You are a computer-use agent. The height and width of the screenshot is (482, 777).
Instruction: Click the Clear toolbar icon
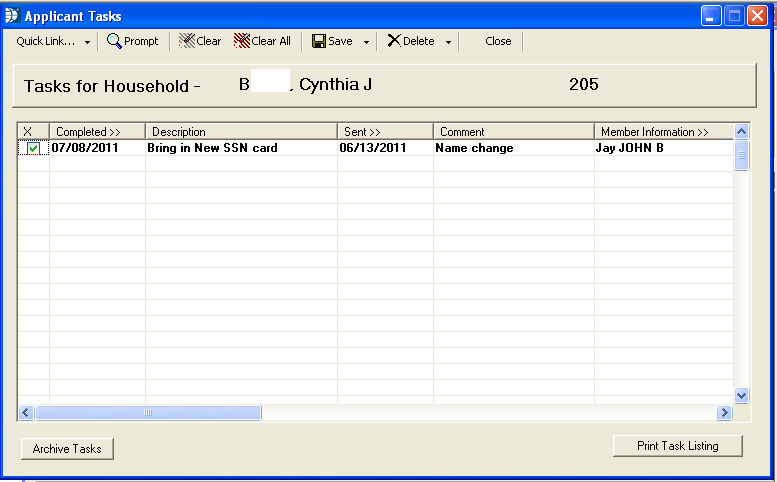(x=187, y=41)
